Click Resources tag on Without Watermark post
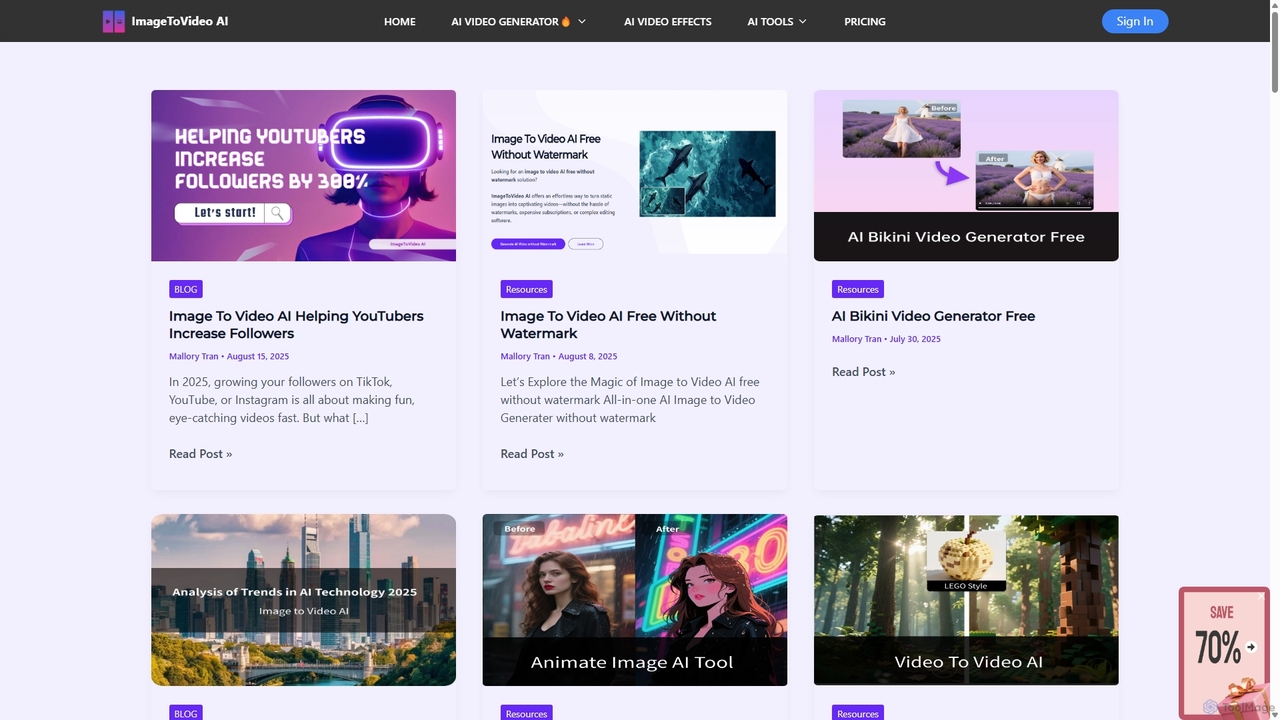Viewport: 1280px width, 720px height. pos(526,289)
